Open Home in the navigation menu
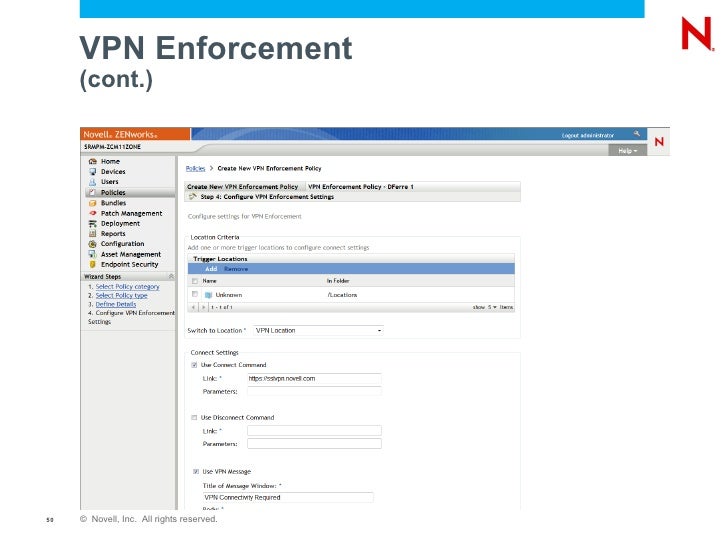Screen dimensions: 728x546 point(110,162)
